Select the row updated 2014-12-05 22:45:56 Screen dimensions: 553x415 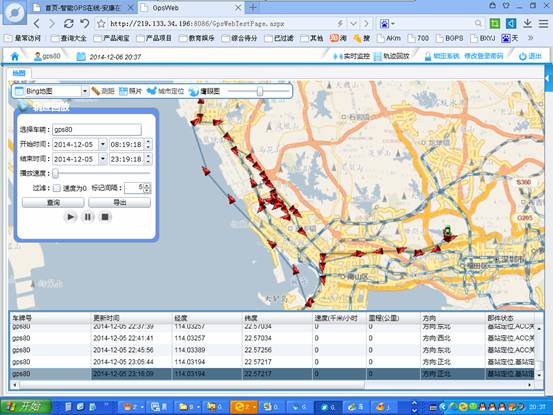pyautogui.click(x=273, y=350)
